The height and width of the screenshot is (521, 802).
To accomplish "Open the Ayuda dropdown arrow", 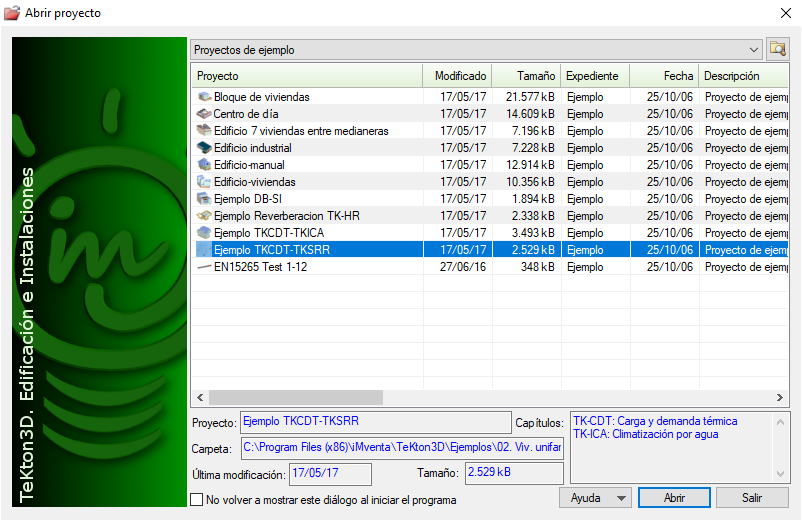I will click(621, 498).
